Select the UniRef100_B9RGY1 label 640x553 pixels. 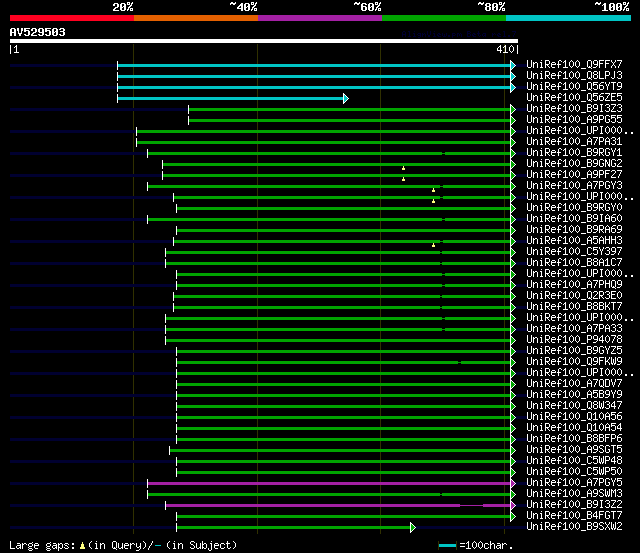tap(574, 152)
